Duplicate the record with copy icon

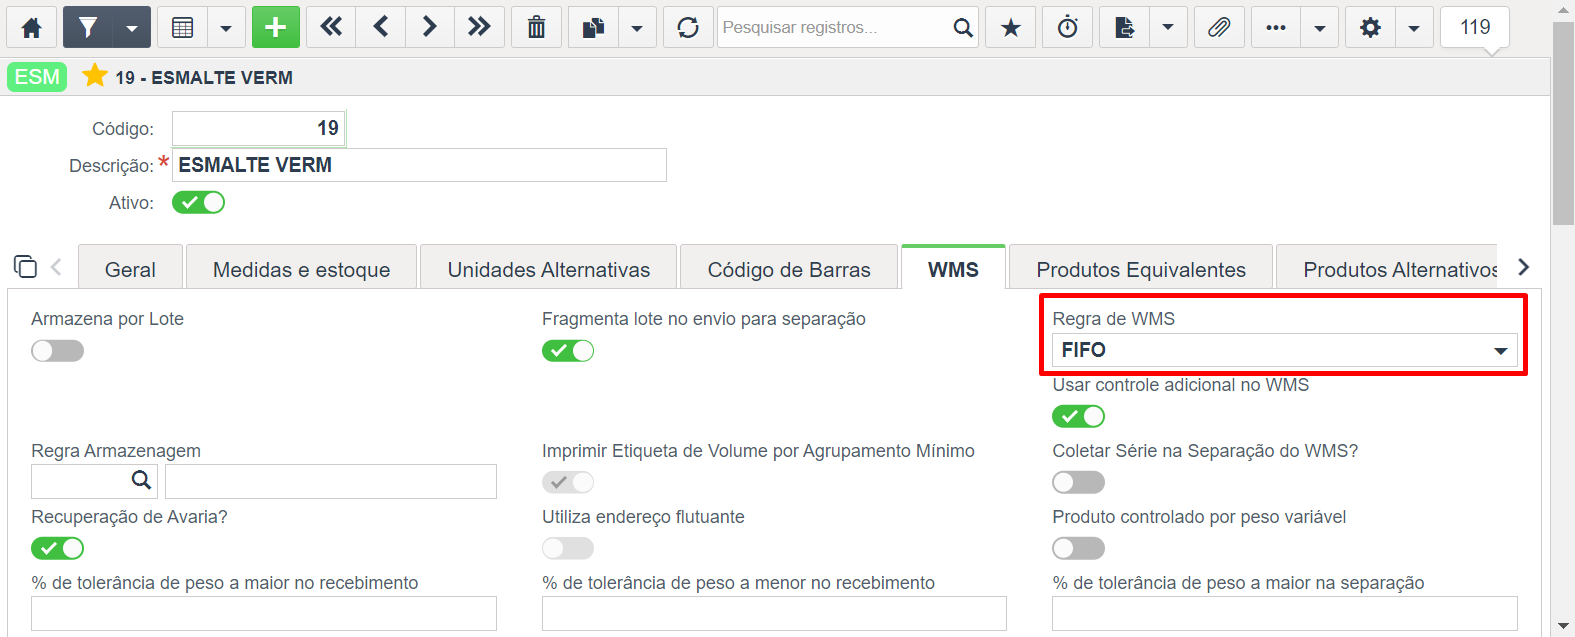(x=593, y=27)
